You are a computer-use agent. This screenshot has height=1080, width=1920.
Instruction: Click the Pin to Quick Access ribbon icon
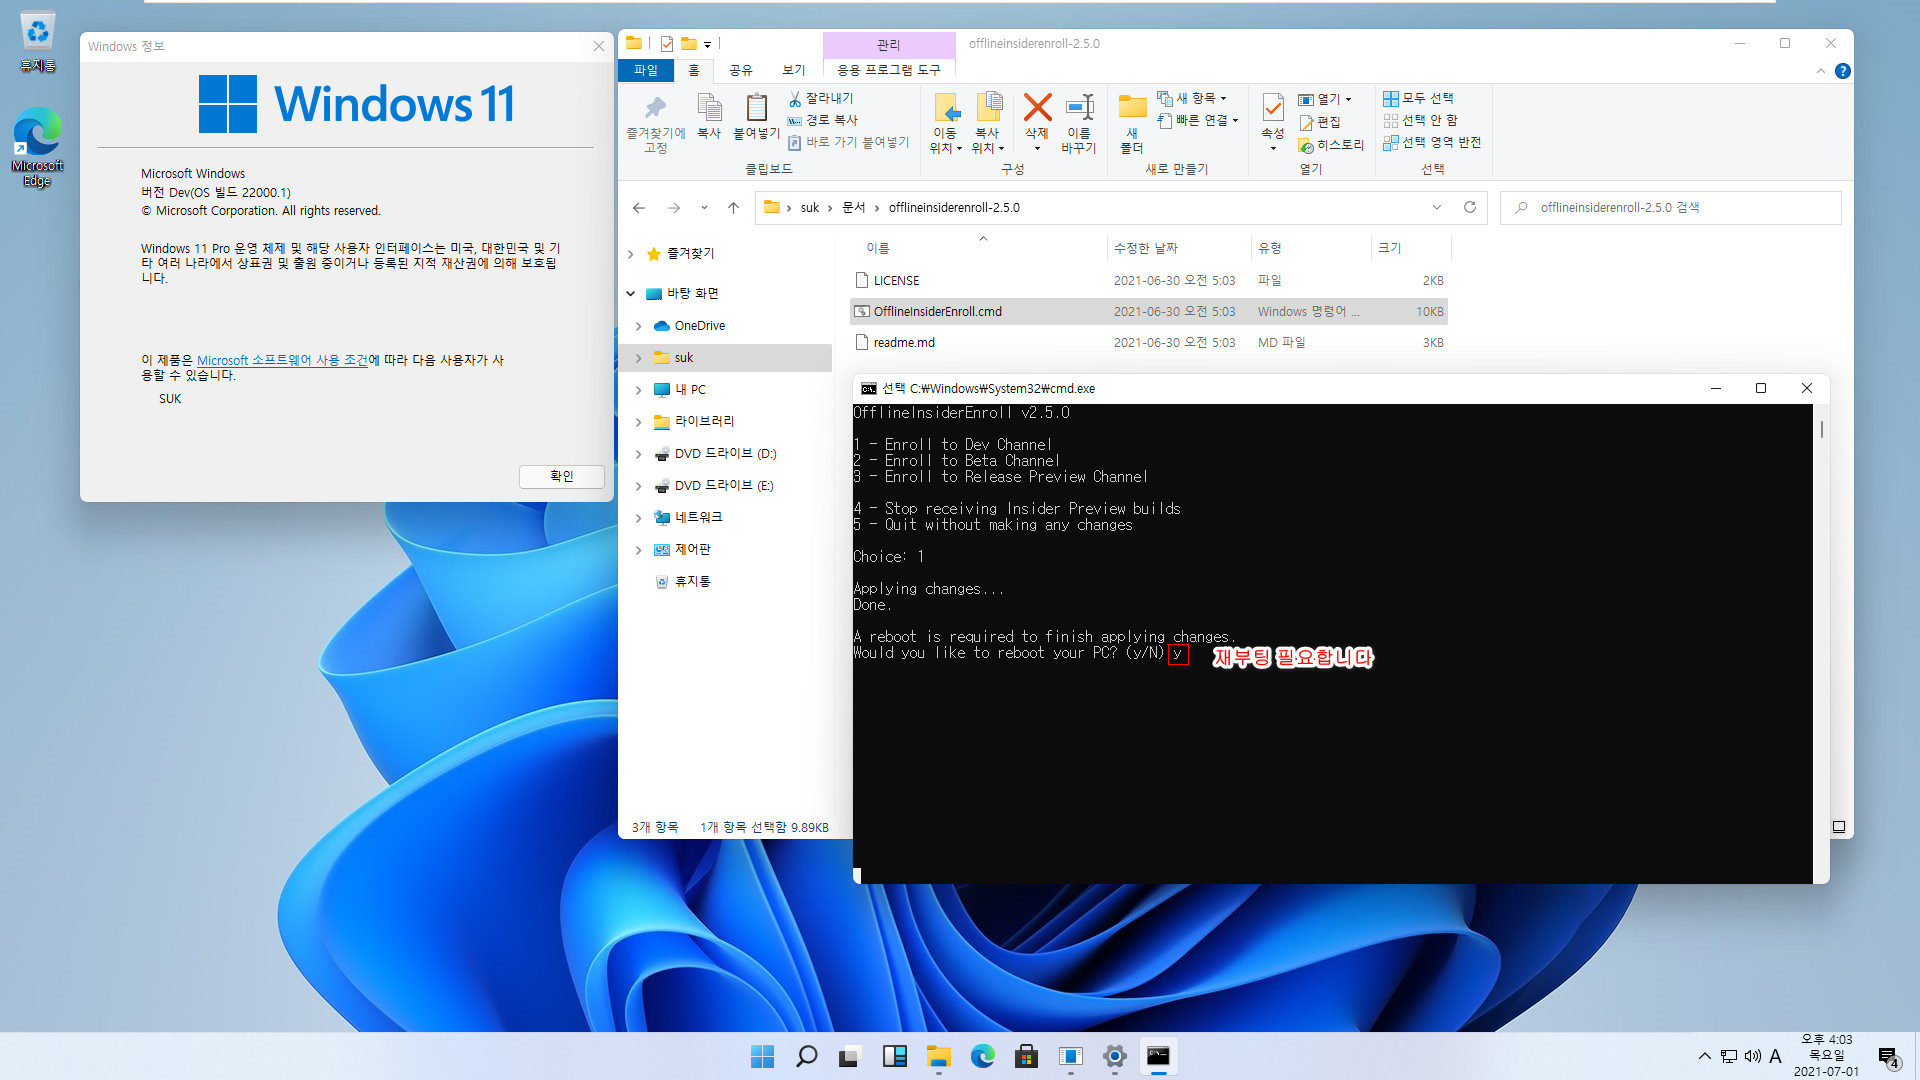[x=655, y=123]
